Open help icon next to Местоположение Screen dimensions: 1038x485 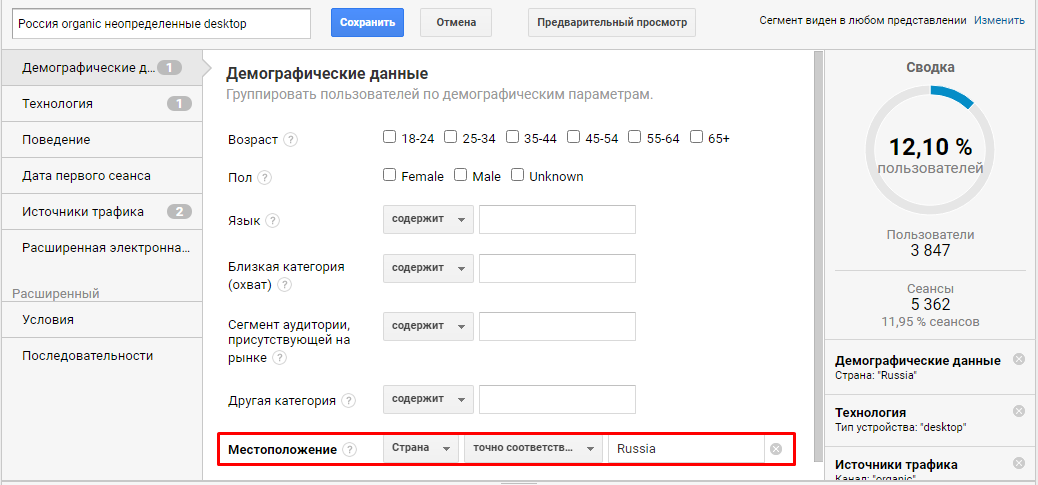click(350, 449)
